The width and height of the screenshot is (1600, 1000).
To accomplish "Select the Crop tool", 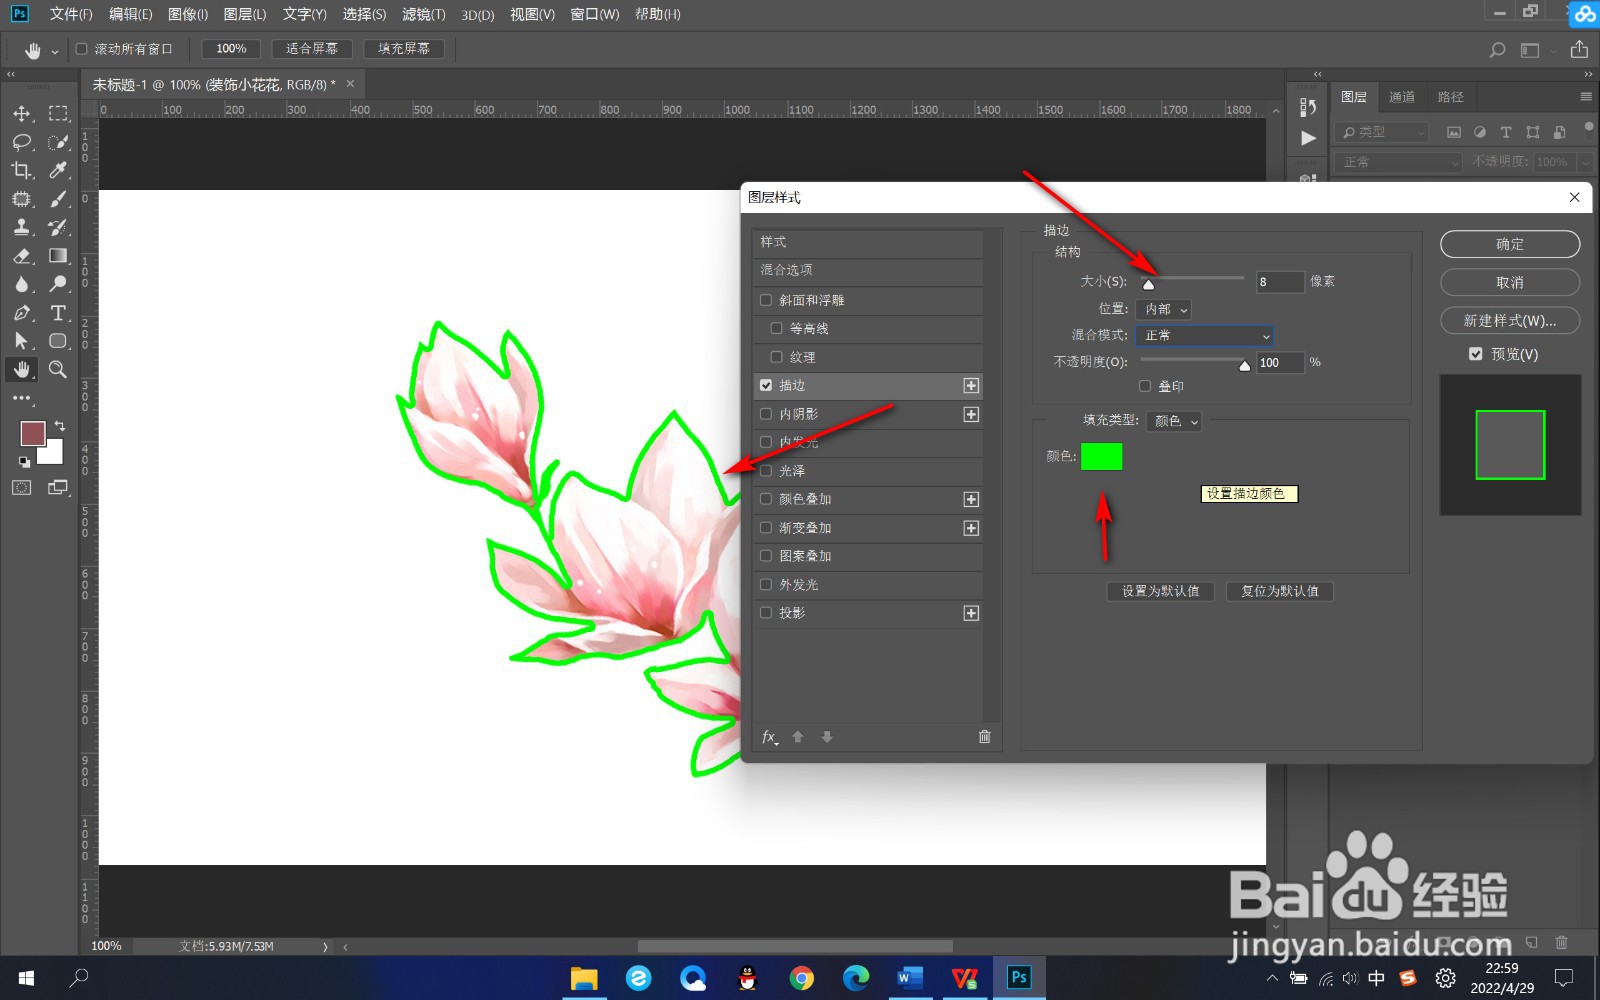I will [22, 170].
